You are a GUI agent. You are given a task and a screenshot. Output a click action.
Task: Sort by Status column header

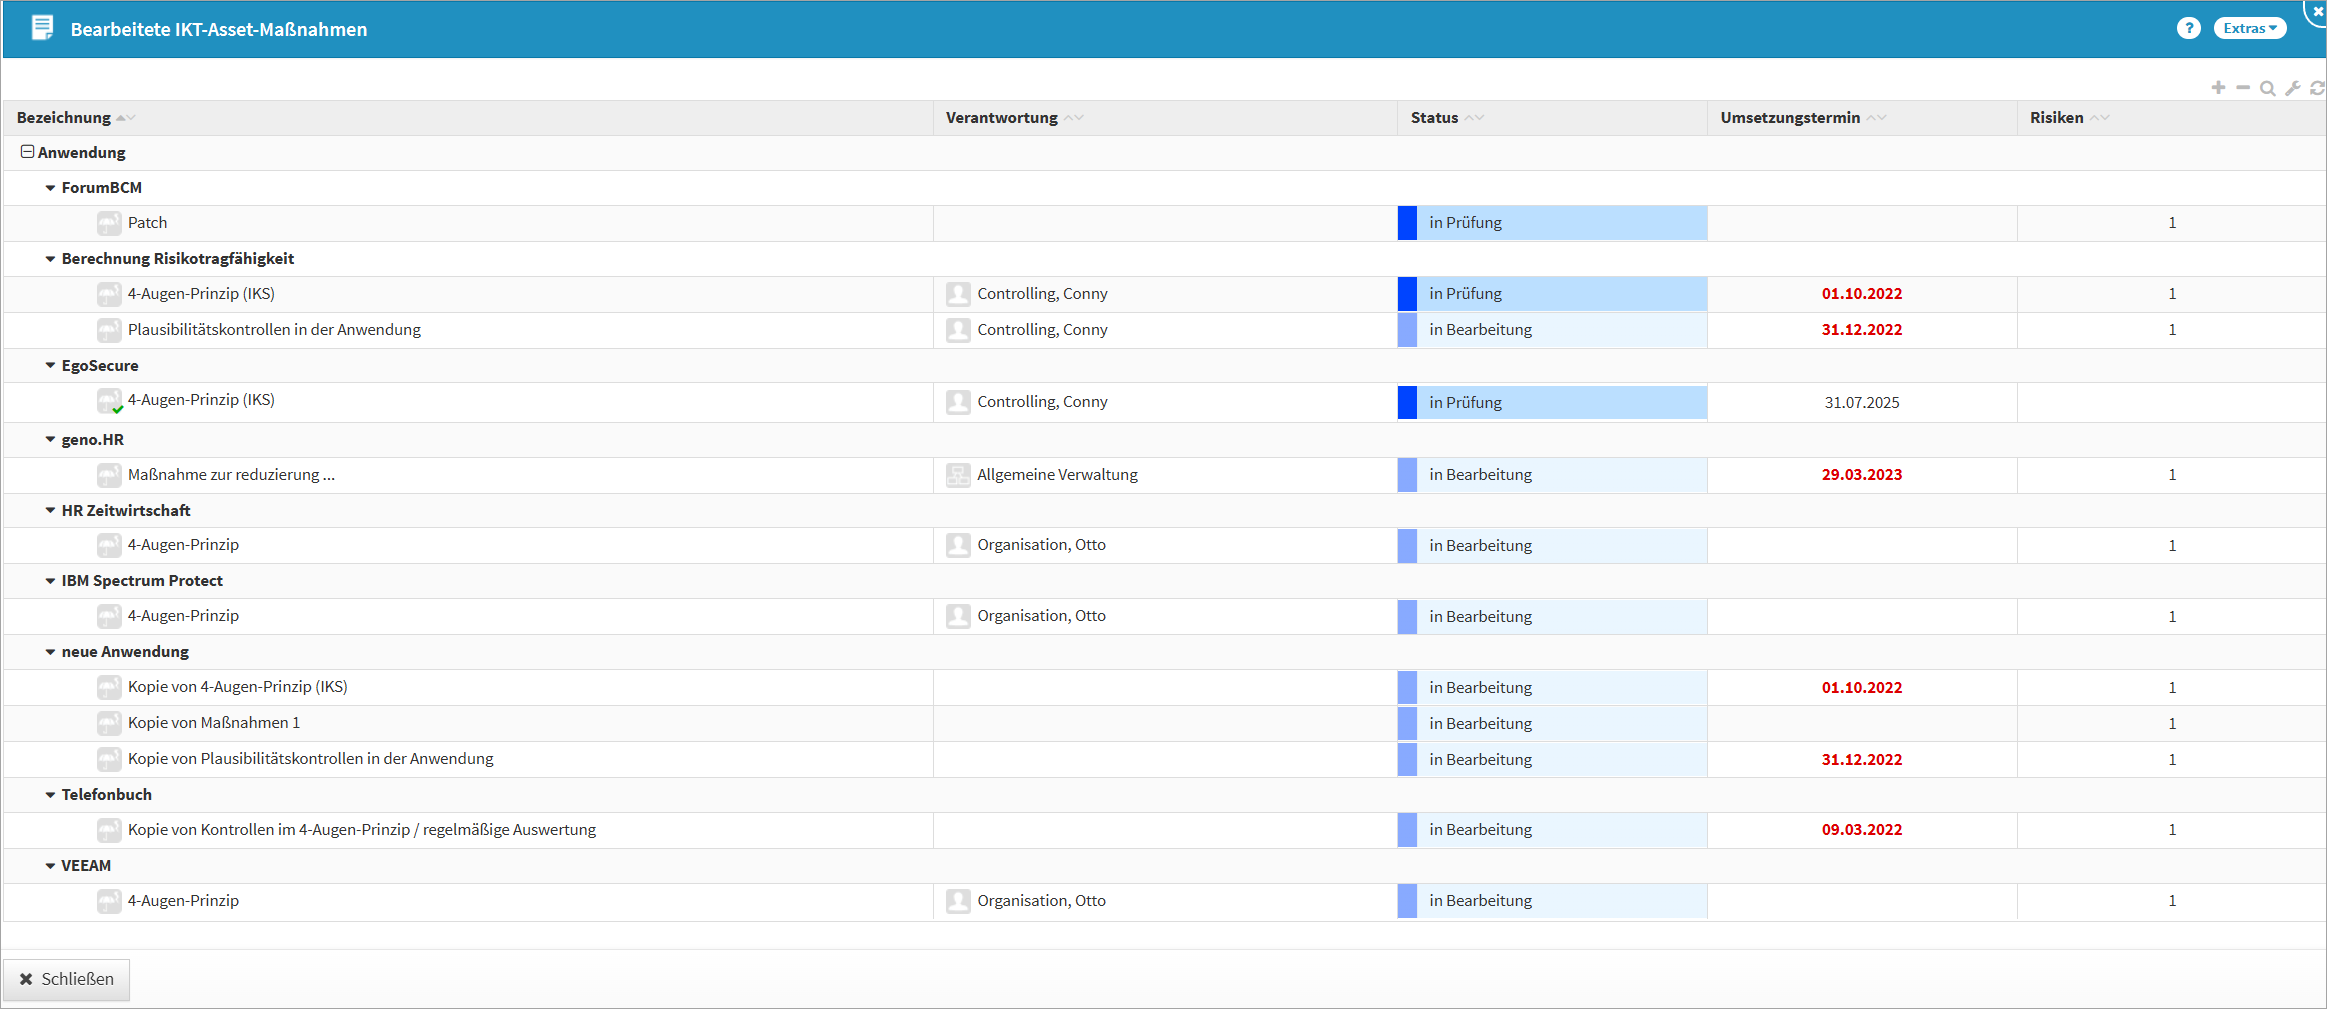coord(1434,118)
